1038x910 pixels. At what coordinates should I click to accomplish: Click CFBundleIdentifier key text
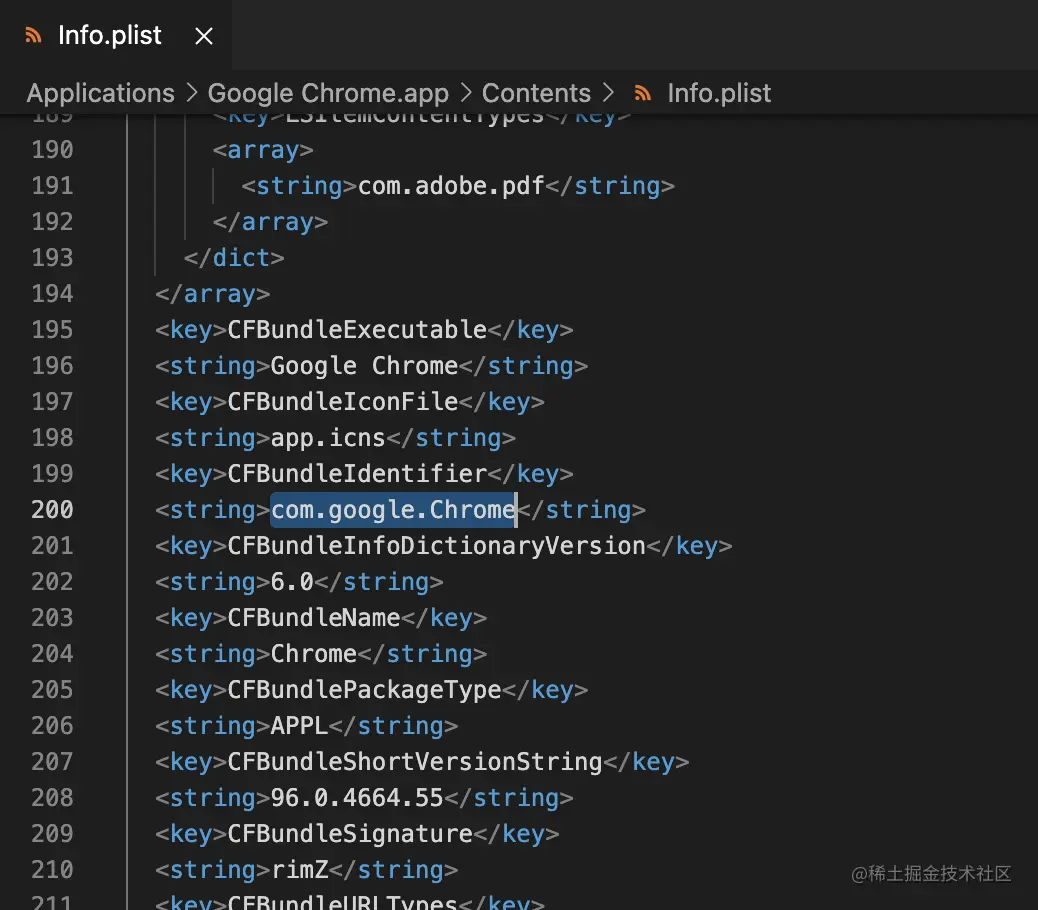point(357,475)
